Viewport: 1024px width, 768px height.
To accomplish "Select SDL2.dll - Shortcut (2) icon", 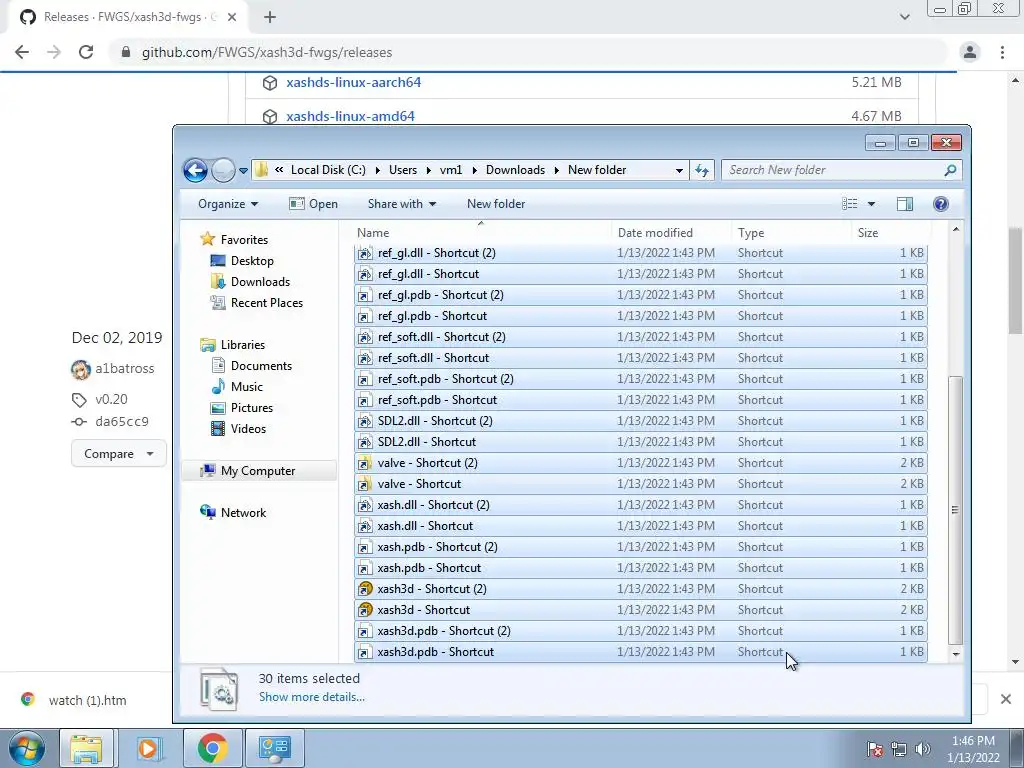I will (365, 421).
